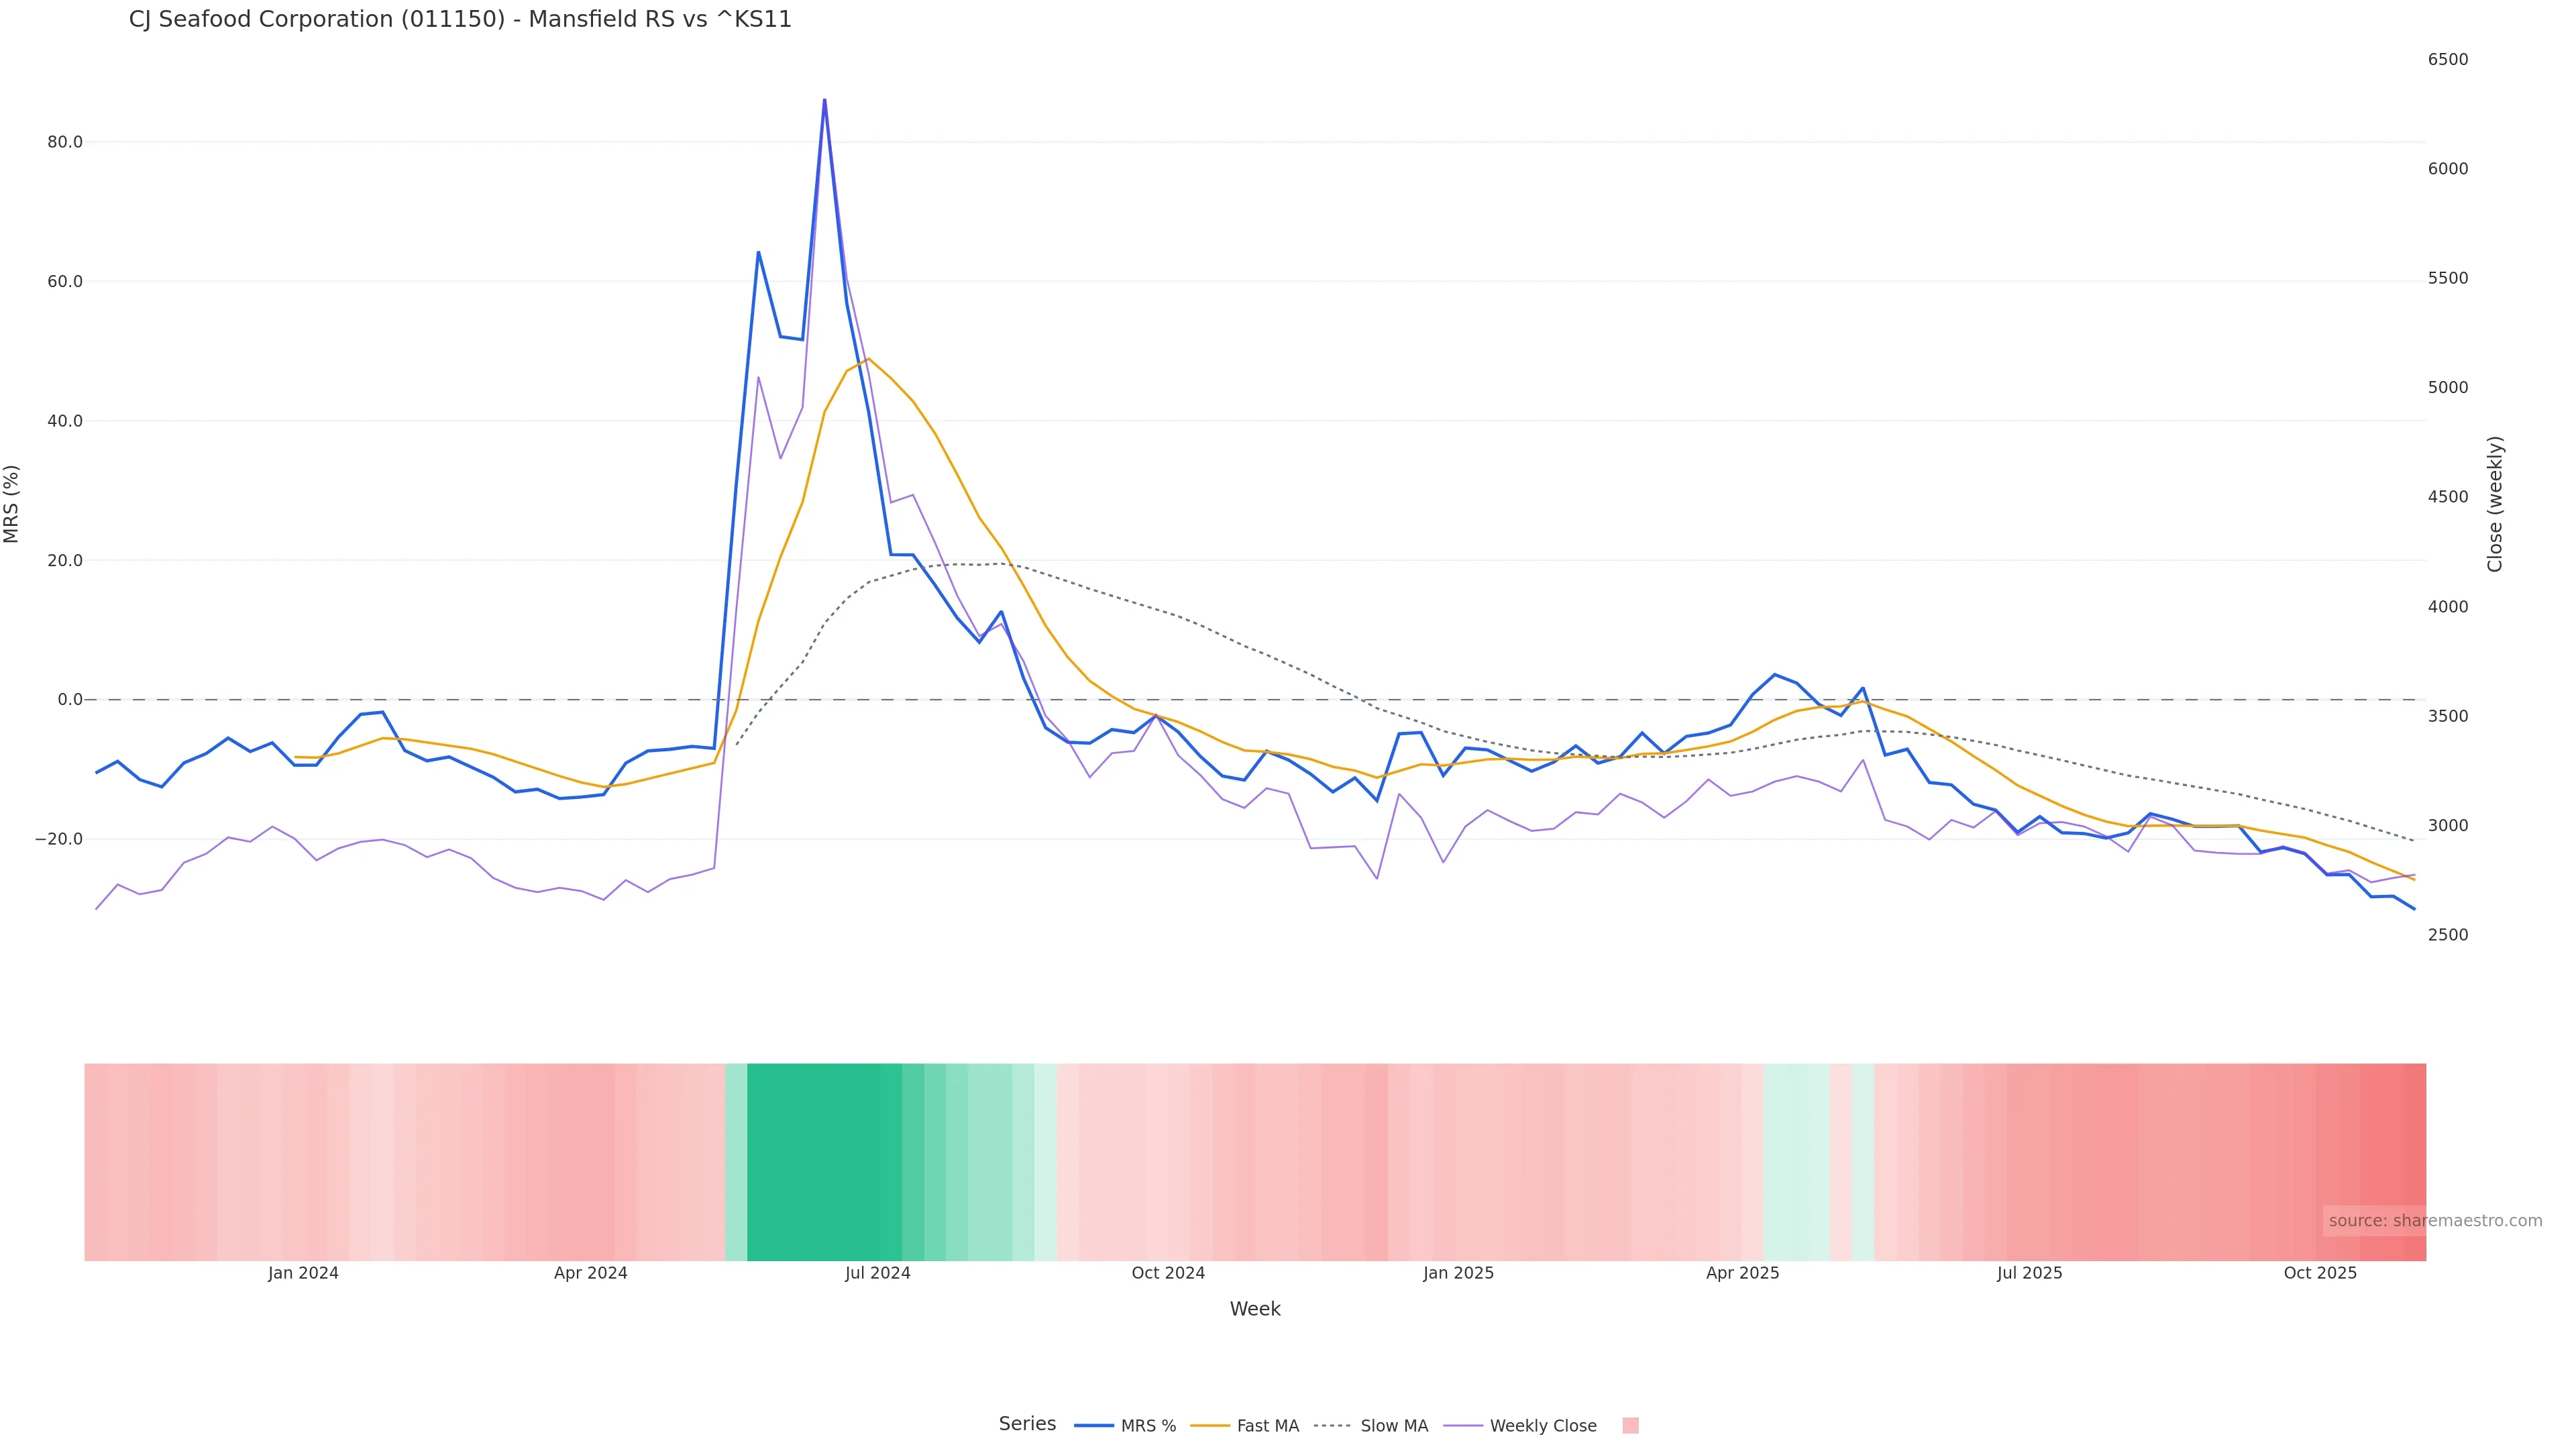
Task: Click the chart title CJ Seafood Corporation
Action: click(x=460, y=20)
